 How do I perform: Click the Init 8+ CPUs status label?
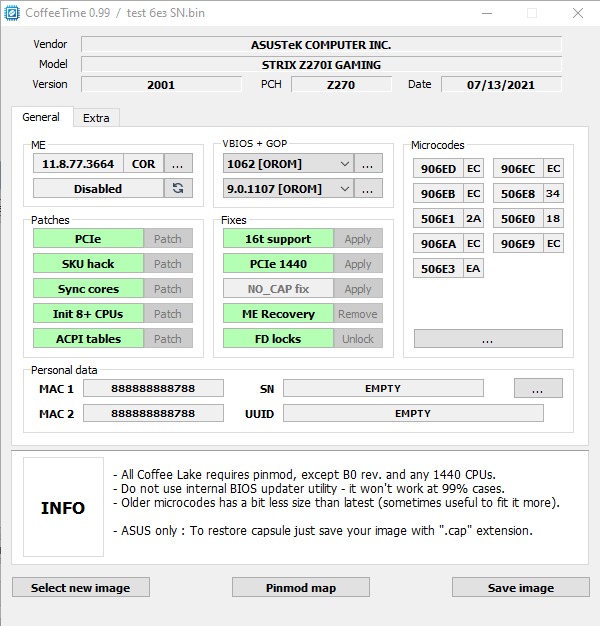(88, 314)
